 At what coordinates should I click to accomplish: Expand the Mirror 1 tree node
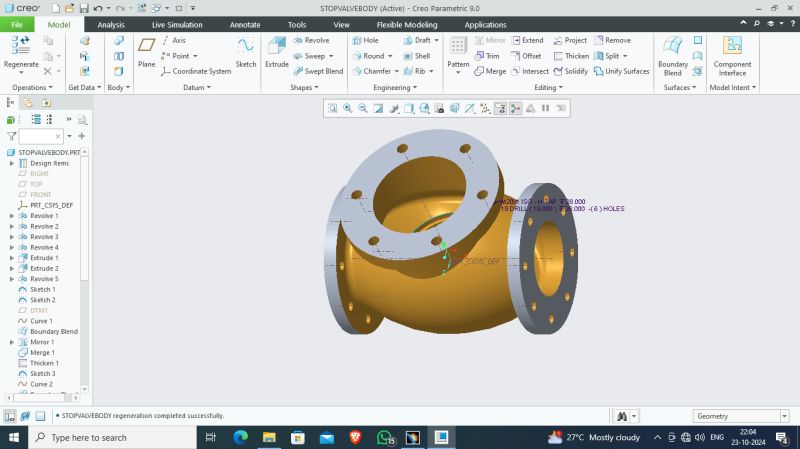pyautogui.click(x=12, y=342)
